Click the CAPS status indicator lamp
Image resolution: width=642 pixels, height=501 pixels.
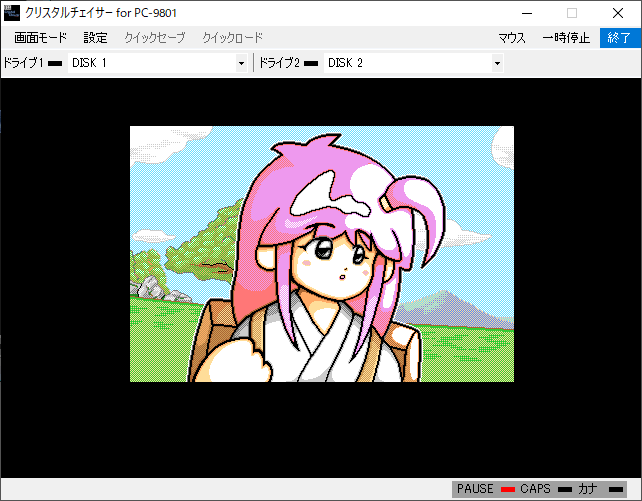565,490
